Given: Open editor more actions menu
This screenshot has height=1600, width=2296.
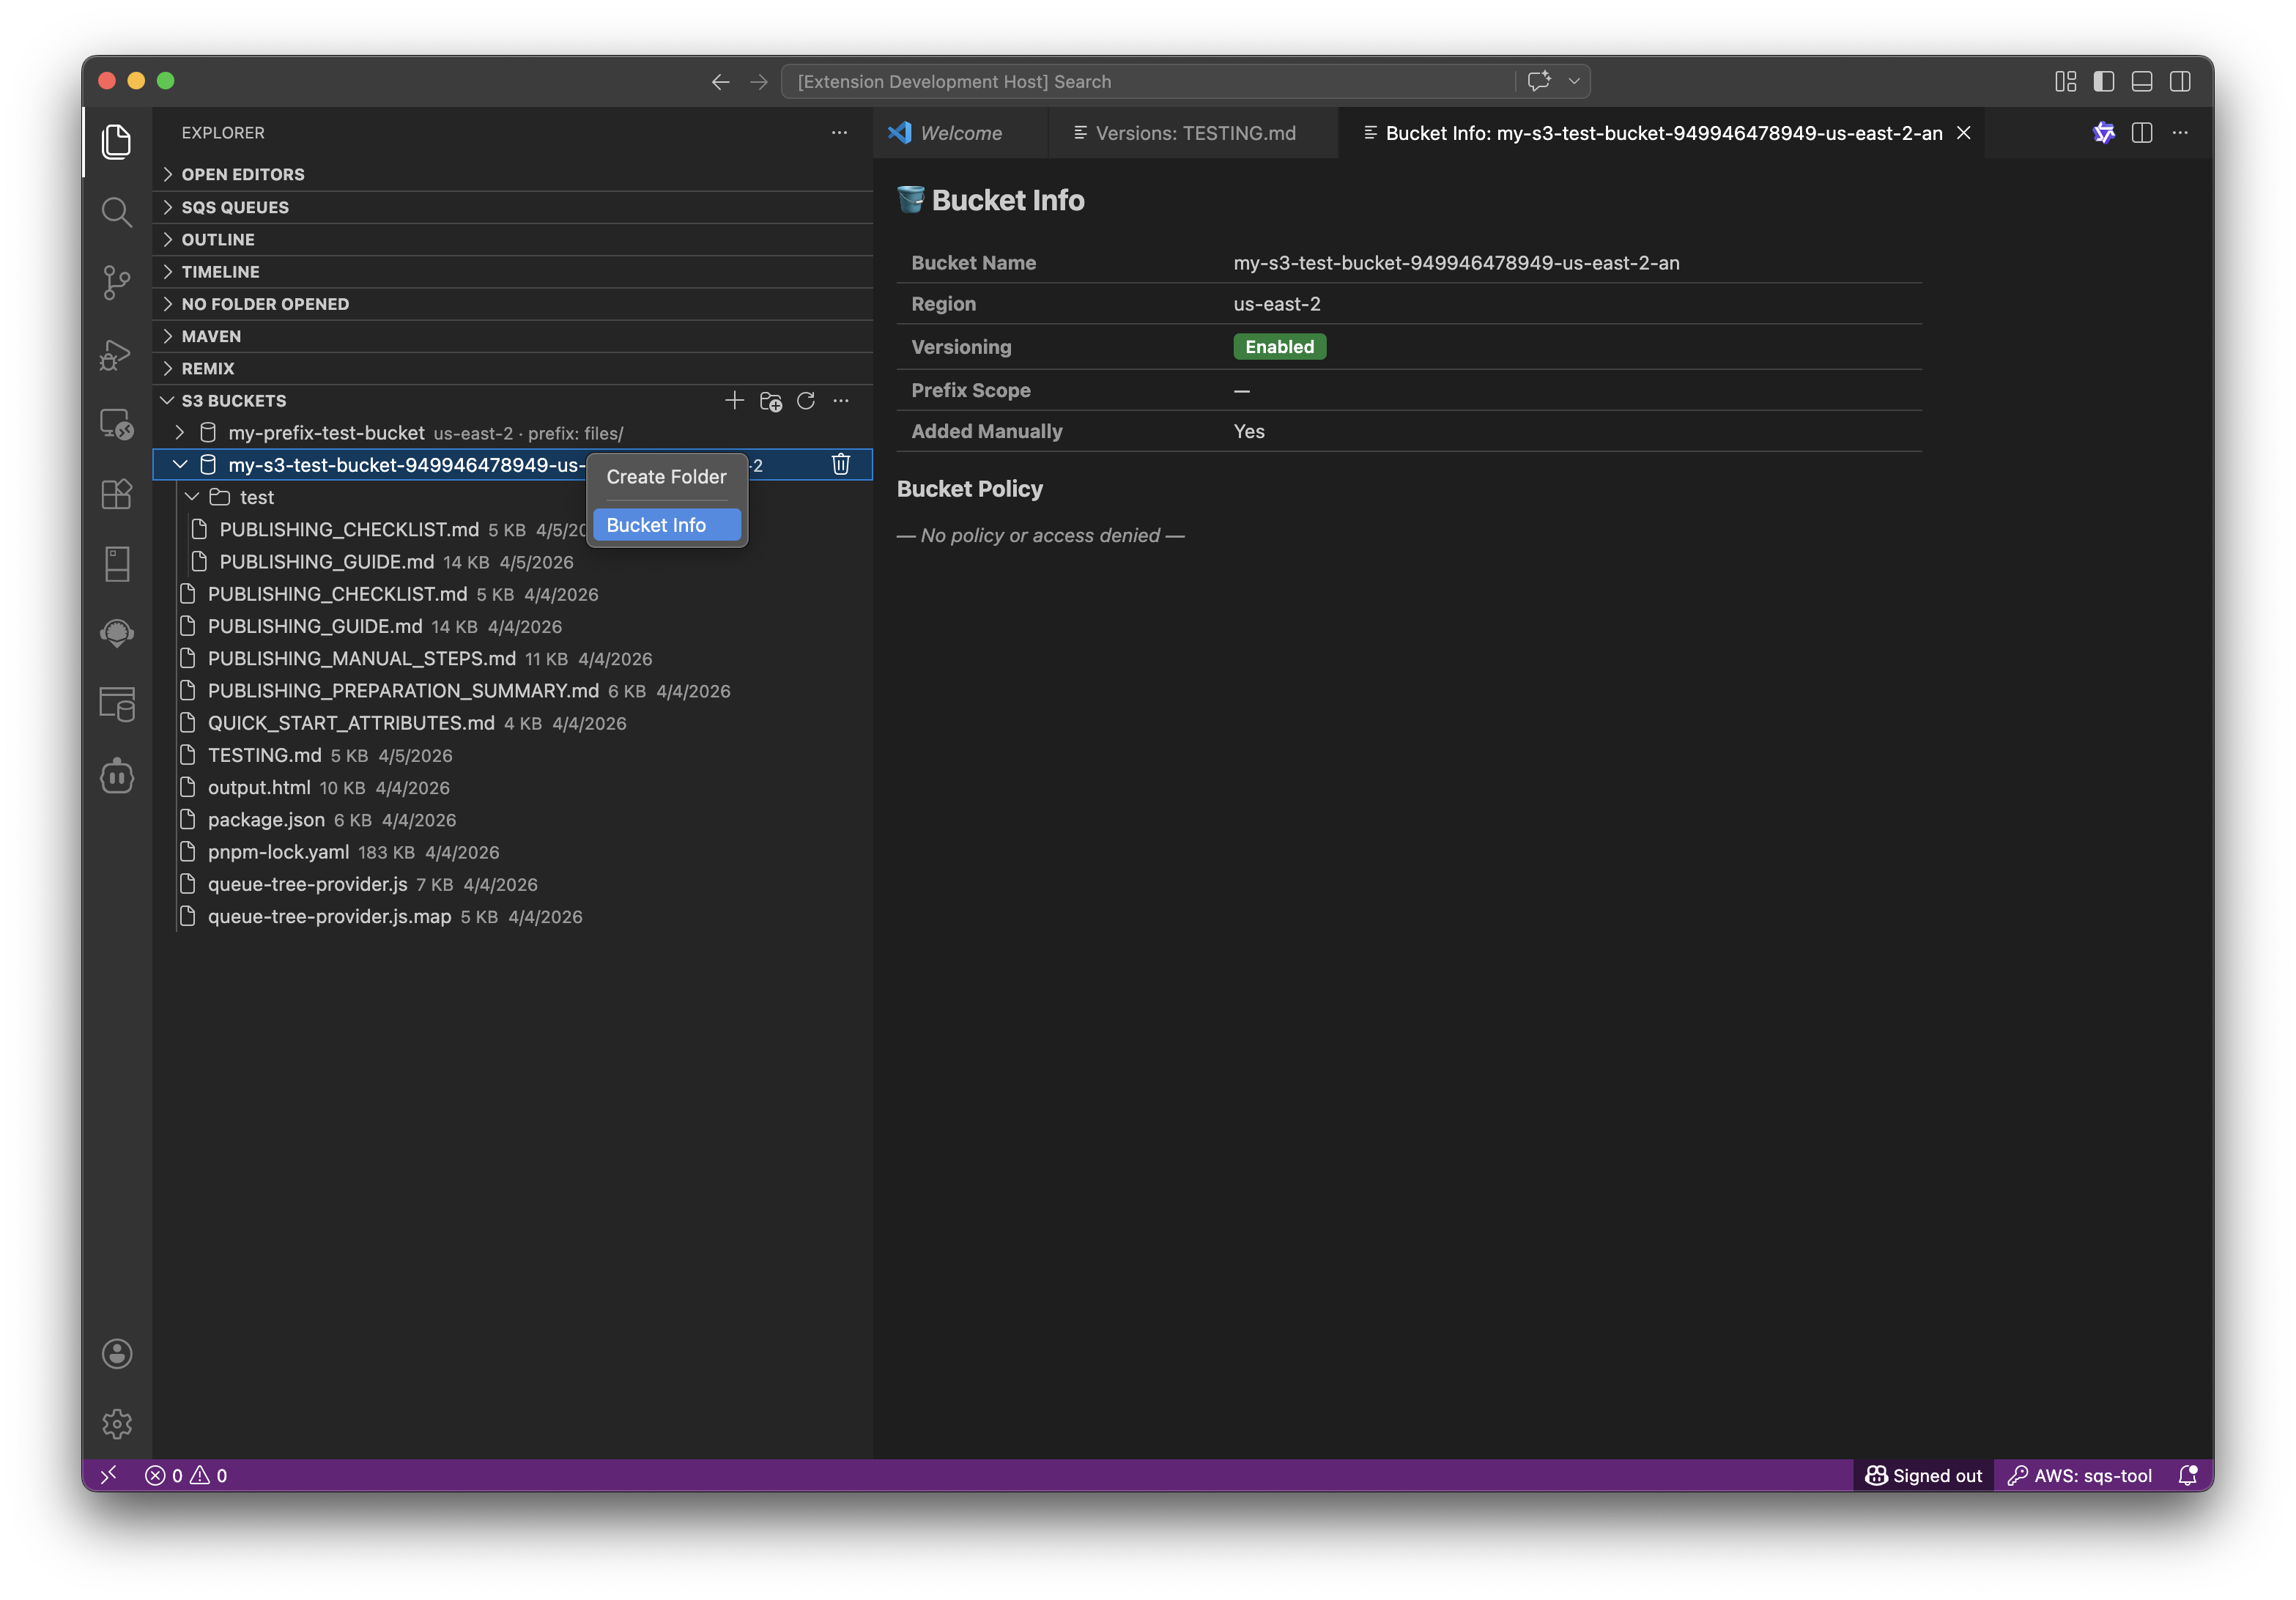Looking at the screenshot, I should click(2180, 133).
